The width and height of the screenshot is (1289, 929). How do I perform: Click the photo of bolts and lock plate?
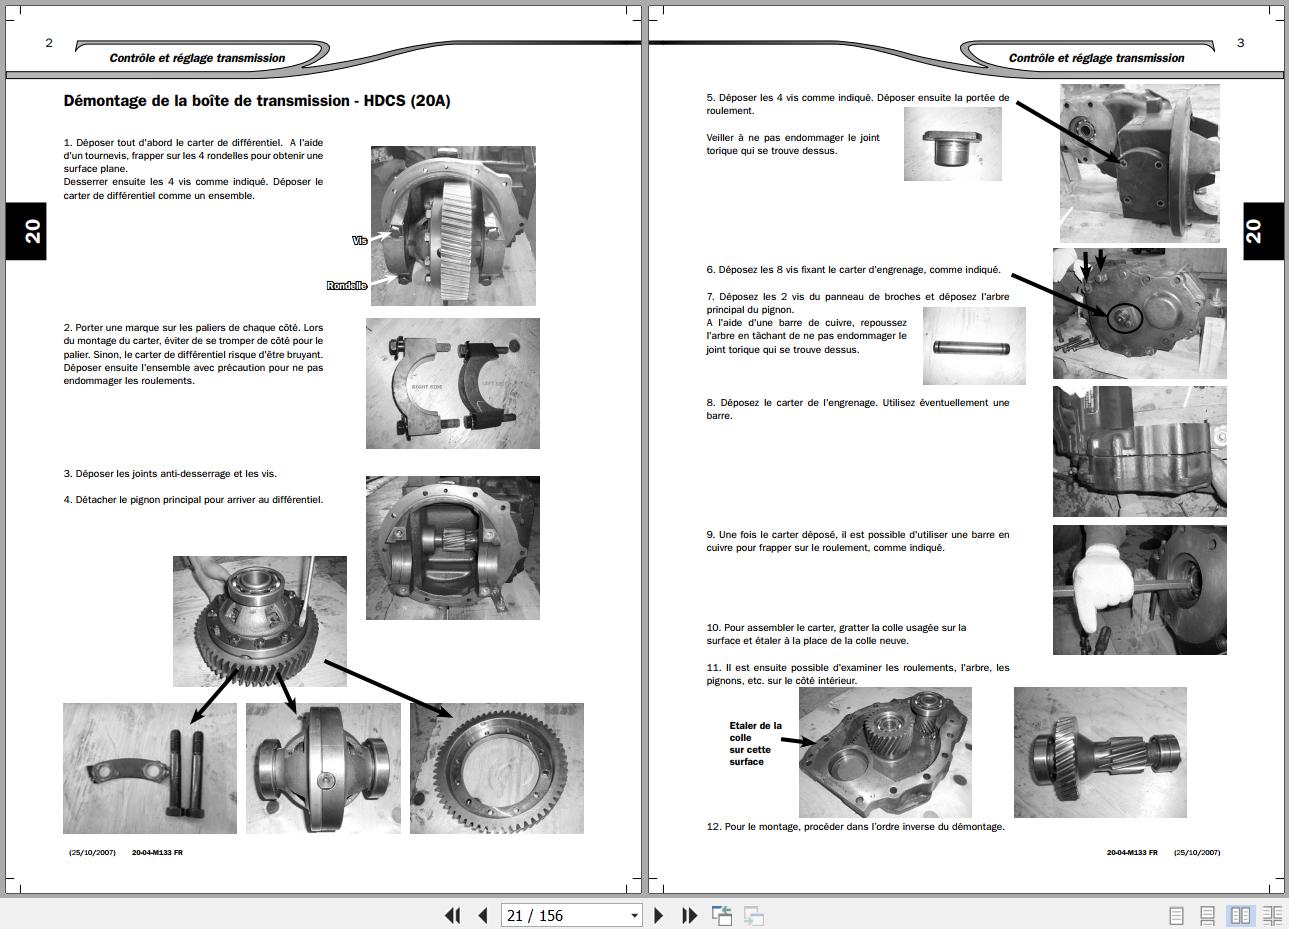(150, 768)
